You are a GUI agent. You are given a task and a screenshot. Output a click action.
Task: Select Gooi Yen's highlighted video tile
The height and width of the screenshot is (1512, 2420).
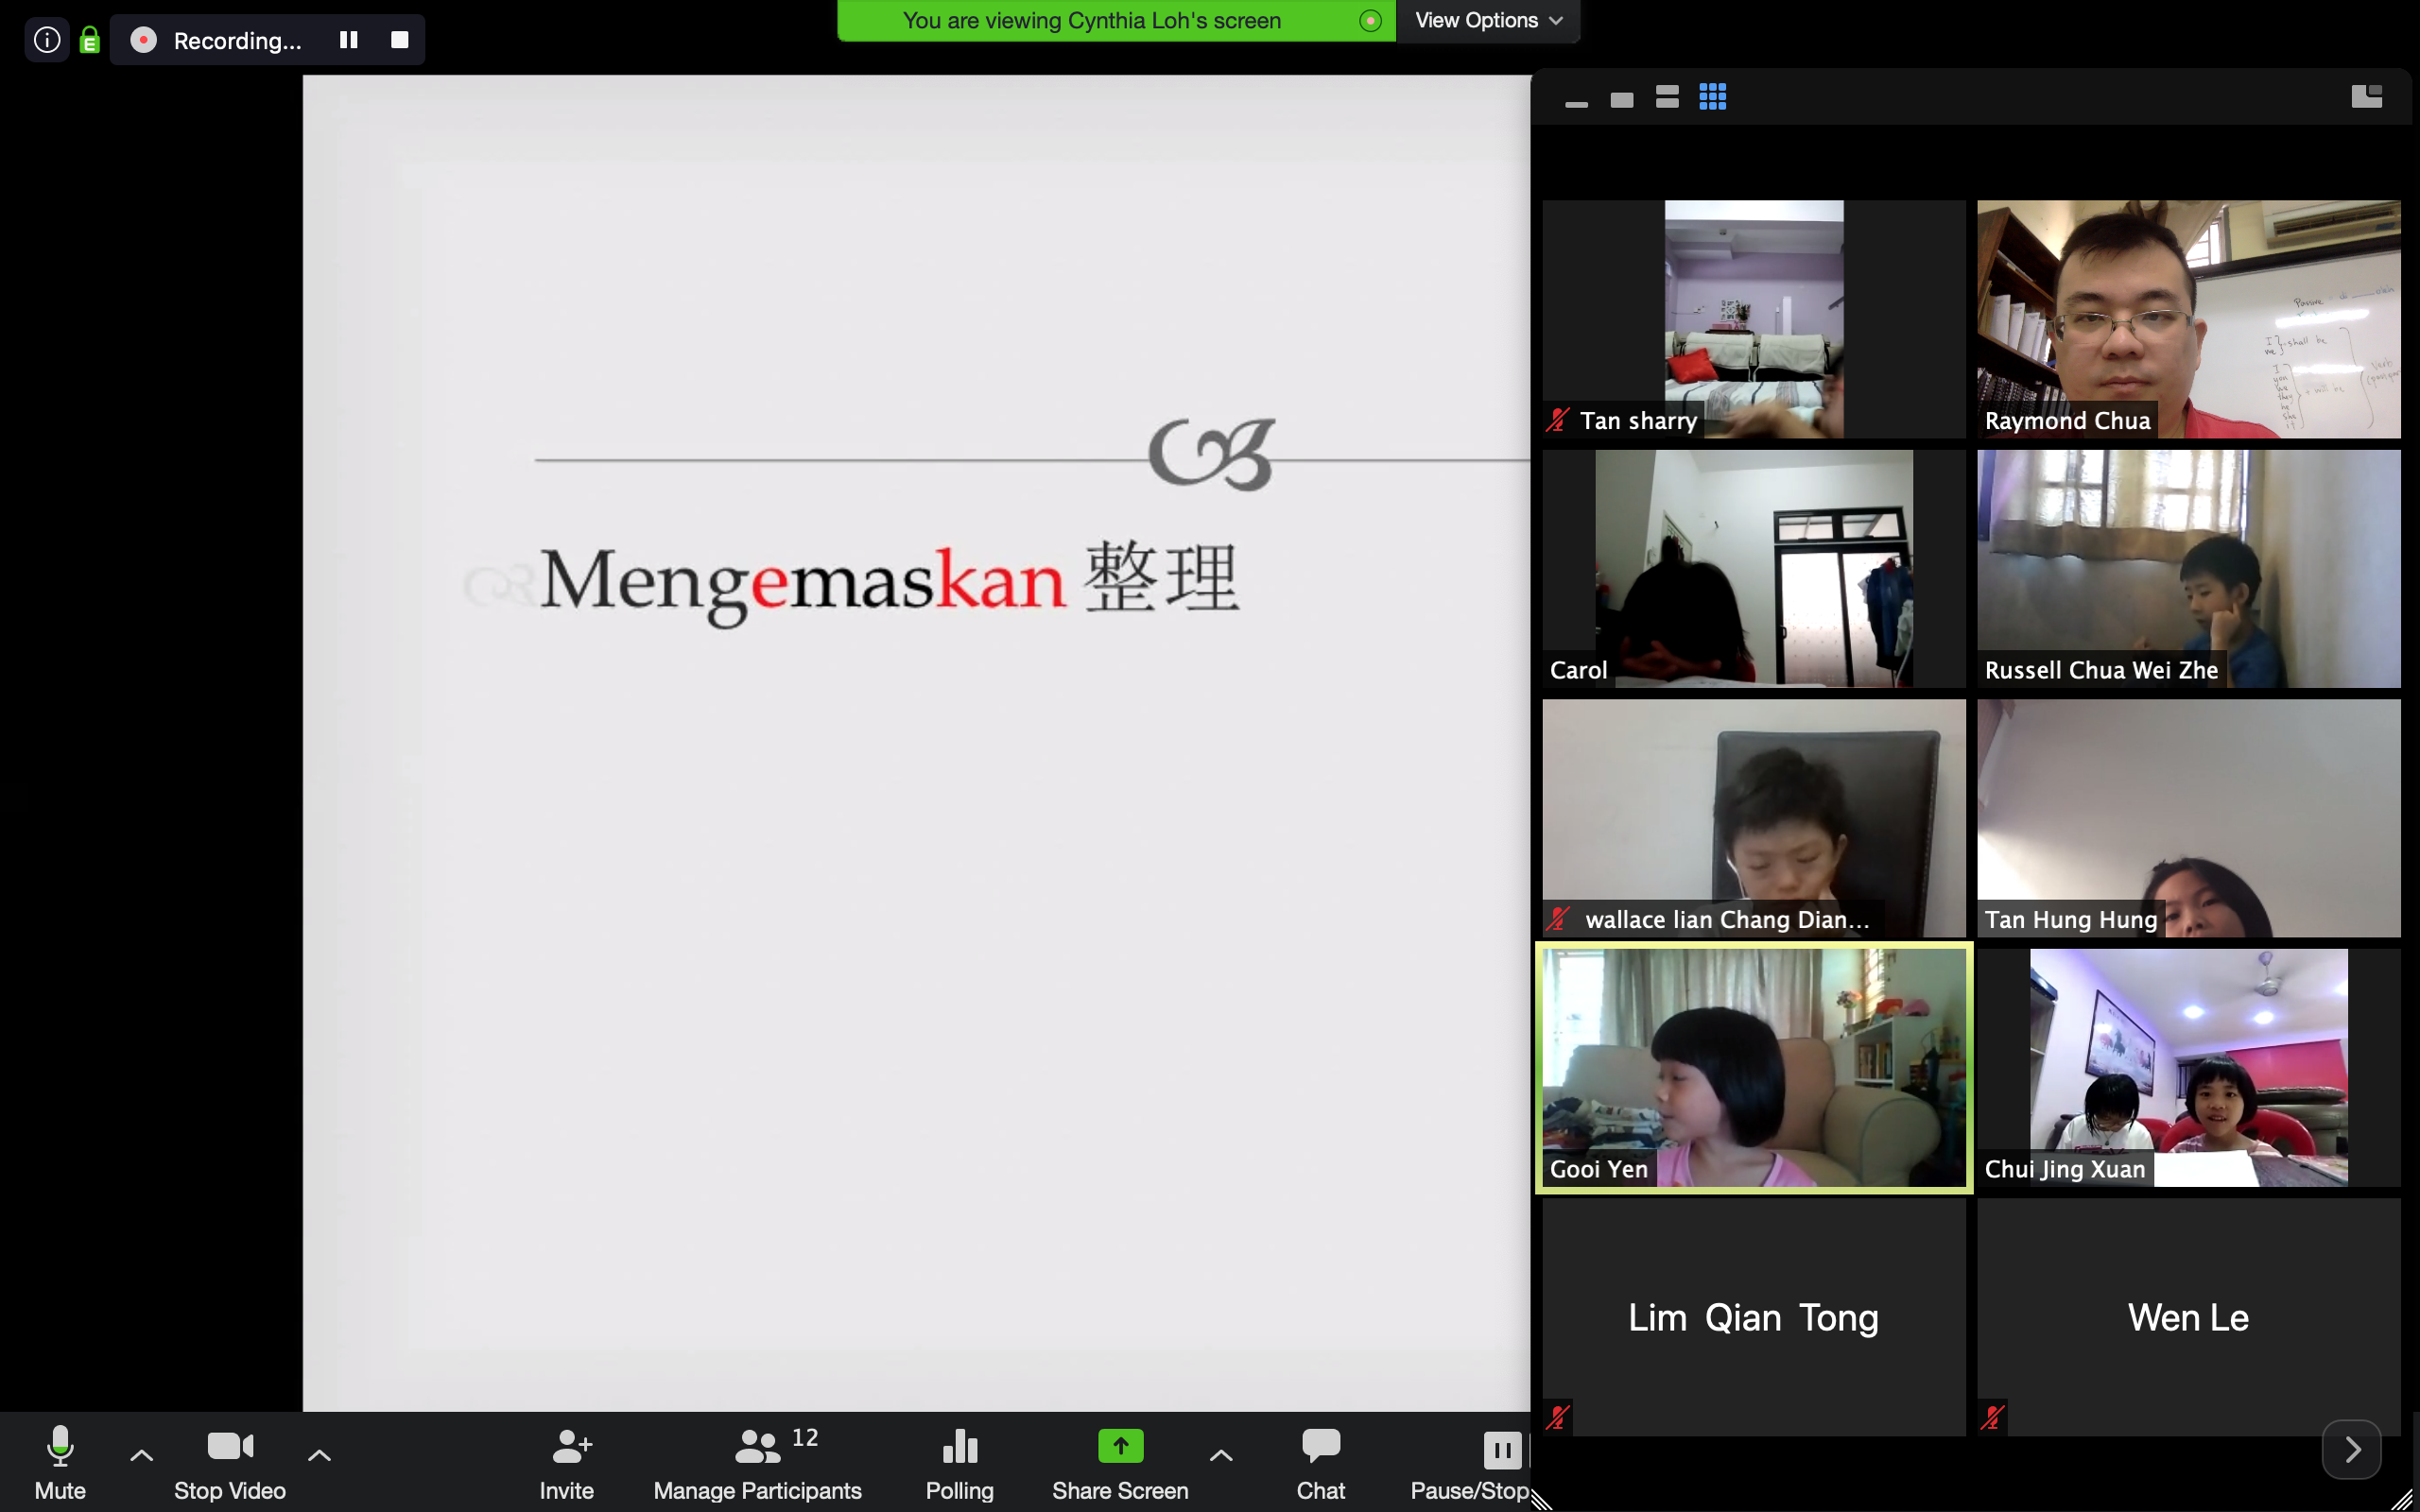pyautogui.click(x=1754, y=1067)
